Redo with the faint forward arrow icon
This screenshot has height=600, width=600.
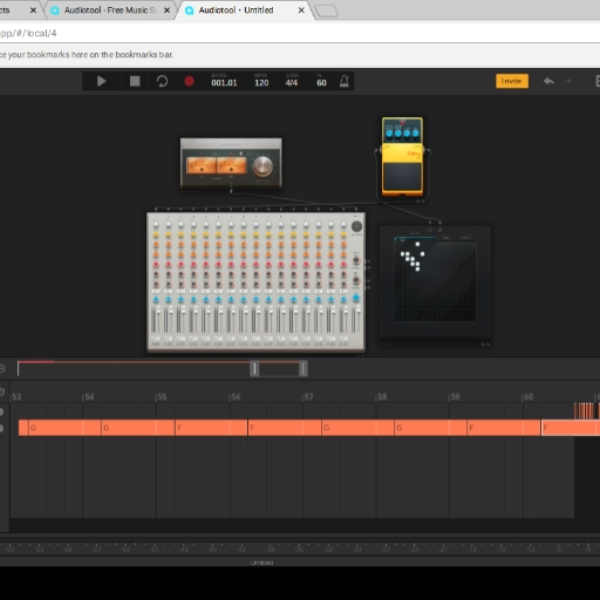[568, 81]
